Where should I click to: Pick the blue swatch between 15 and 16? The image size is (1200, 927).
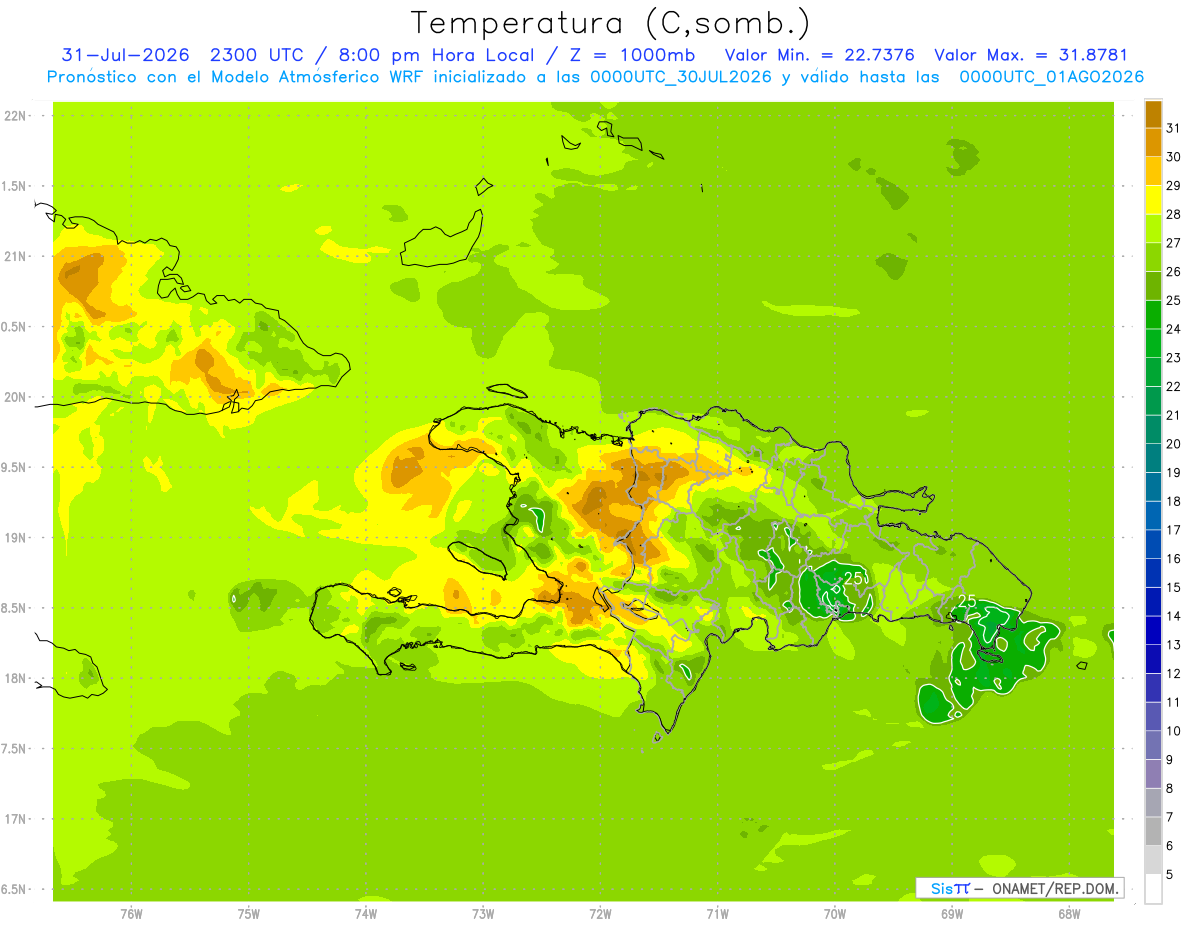1153,573
